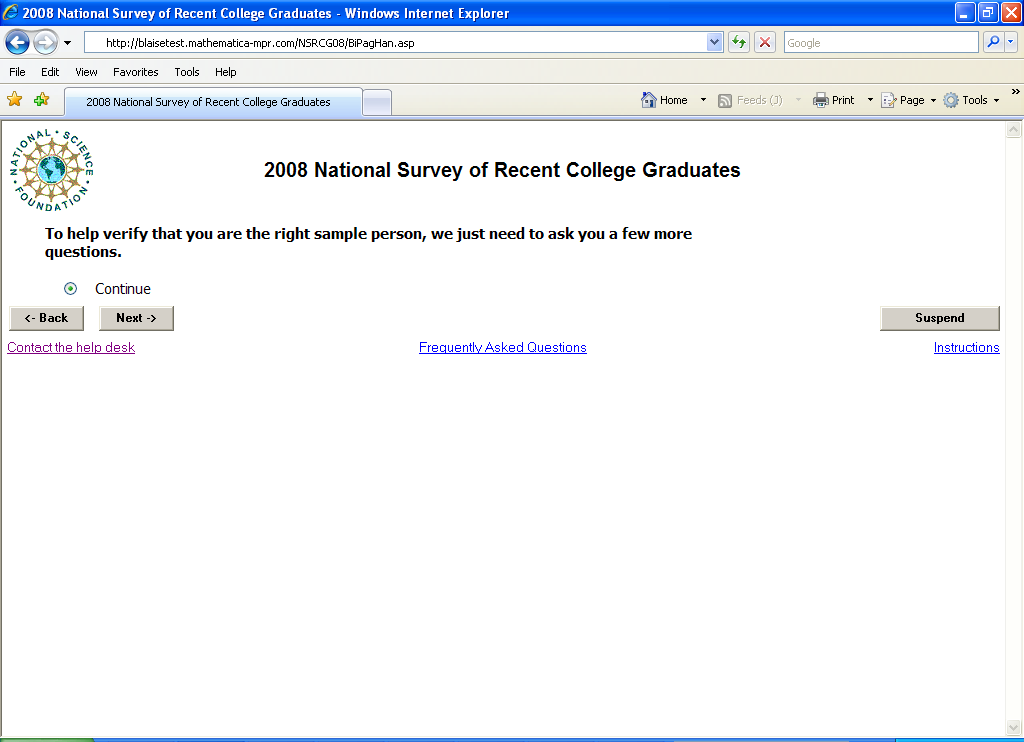1024x742 pixels.
Task: Click the scrollbar down arrow
Action: (1014, 727)
